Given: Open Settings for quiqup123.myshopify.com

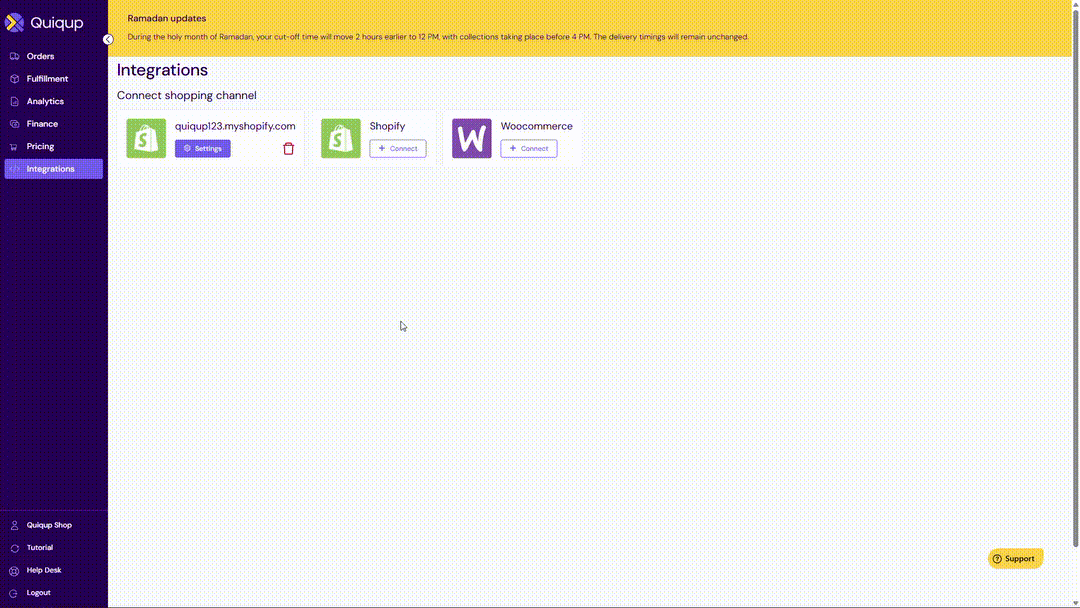Looking at the screenshot, I should (202, 149).
